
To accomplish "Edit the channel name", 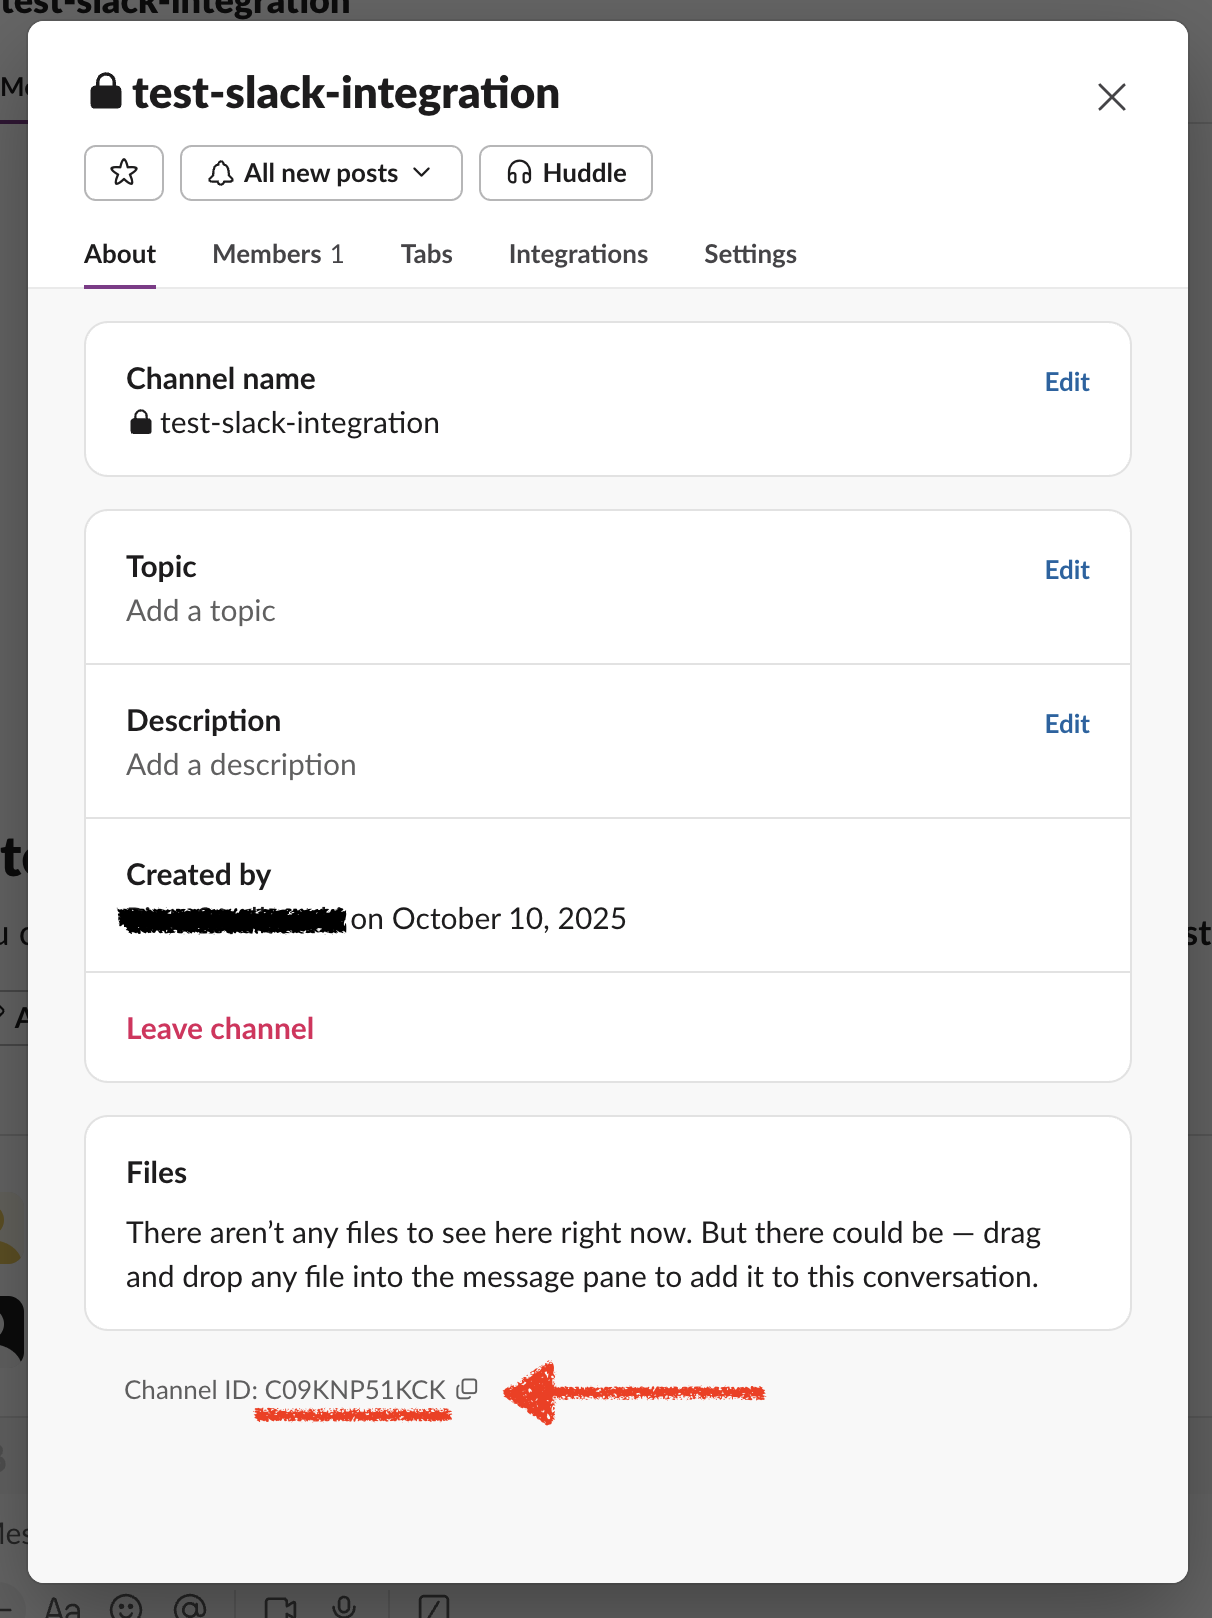I will click(1066, 382).
